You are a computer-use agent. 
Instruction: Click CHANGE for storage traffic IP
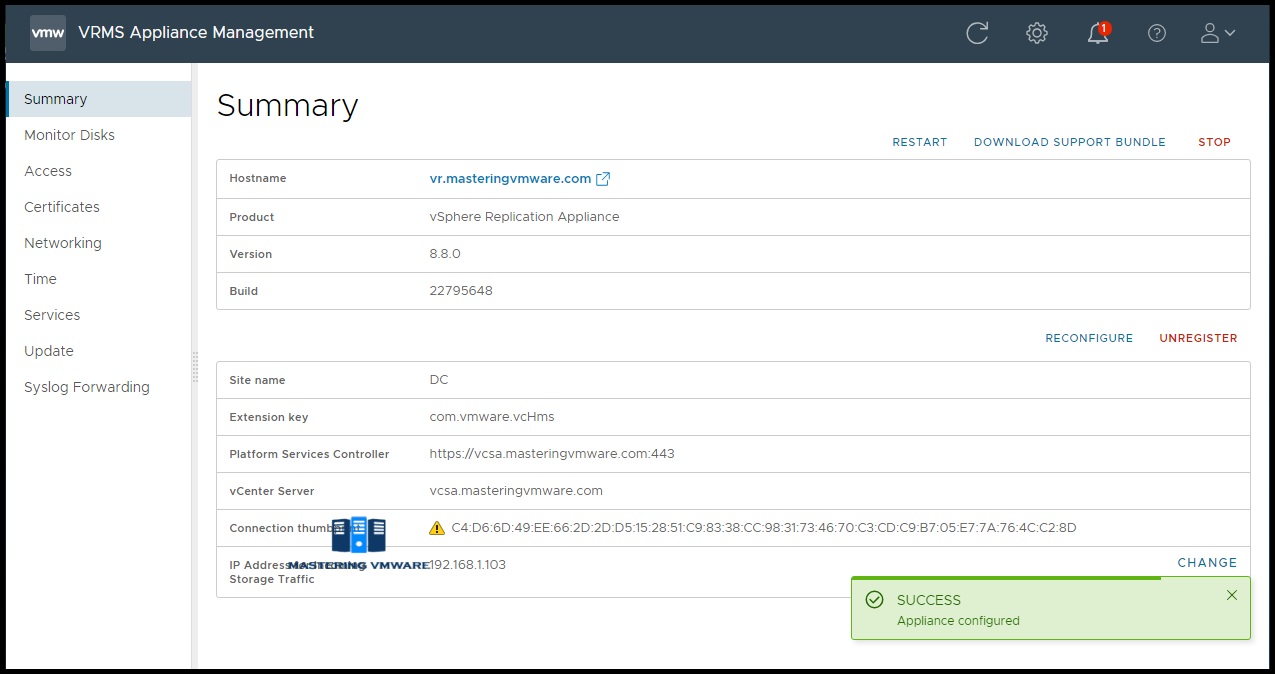1207,563
